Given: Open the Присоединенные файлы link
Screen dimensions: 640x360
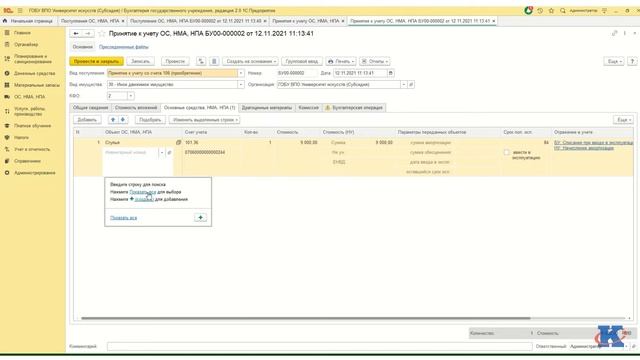Looking at the screenshot, I should (x=124, y=47).
